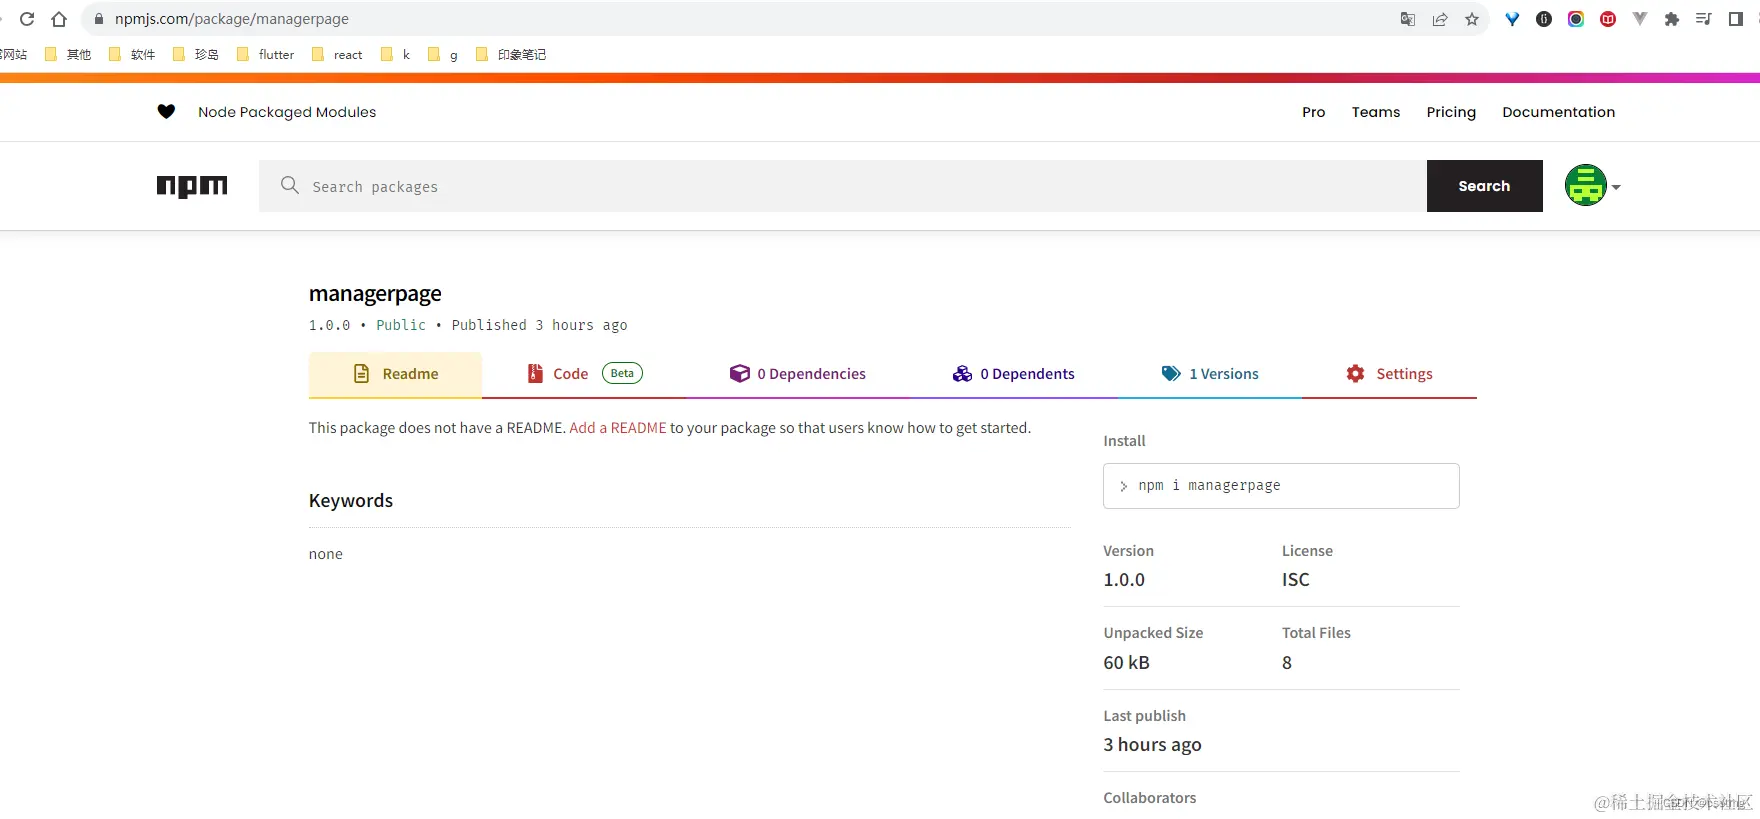This screenshot has width=1760, height=819.
Task: Click the black circular extension icon
Action: point(1544,19)
